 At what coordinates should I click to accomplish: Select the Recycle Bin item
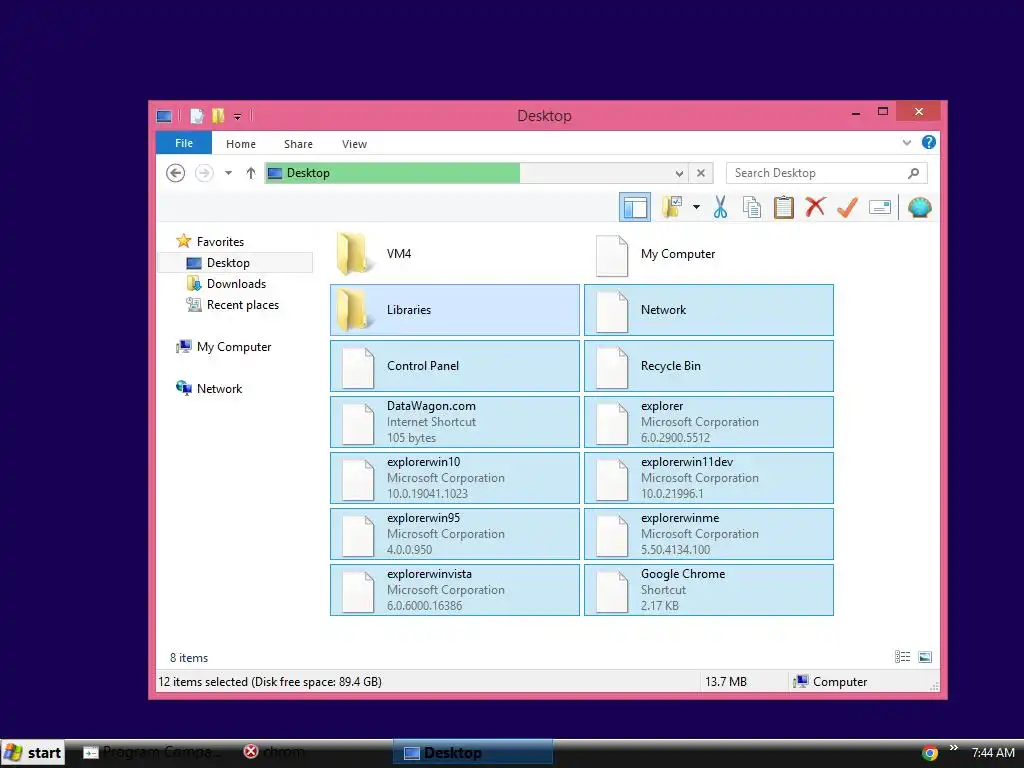[709, 366]
